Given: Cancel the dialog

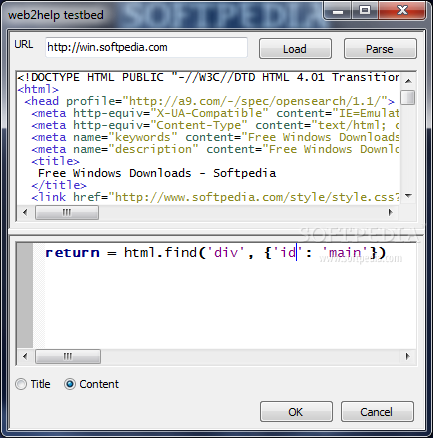Looking at the screenshot, I should [377, 412].
